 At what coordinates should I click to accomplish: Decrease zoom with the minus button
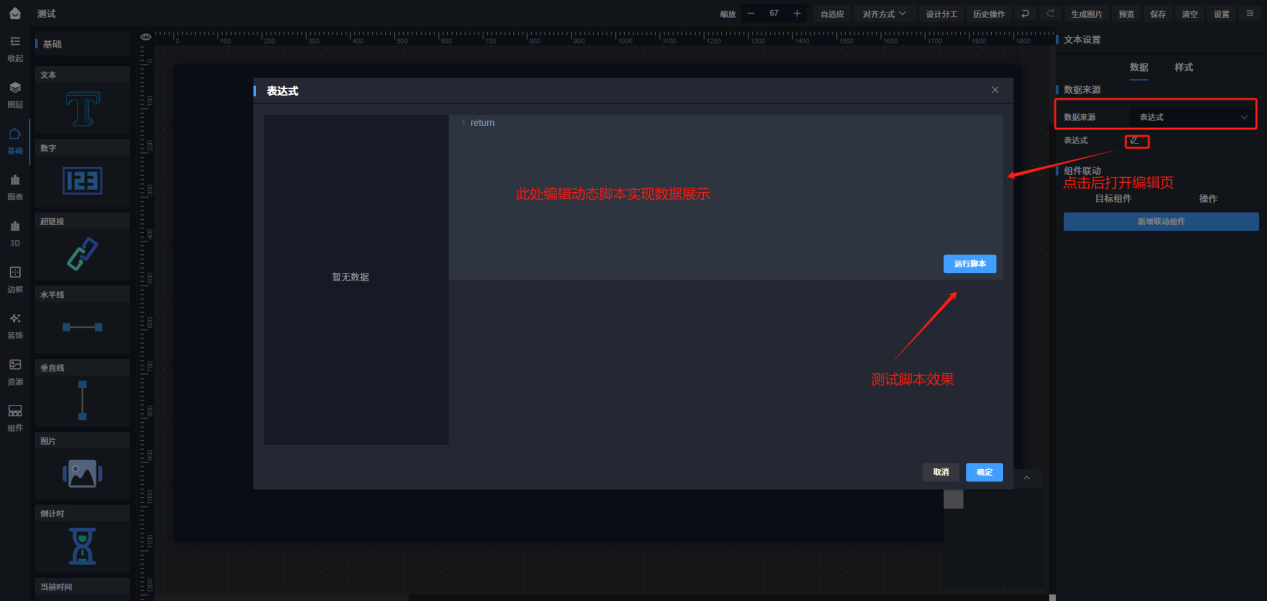751,14
